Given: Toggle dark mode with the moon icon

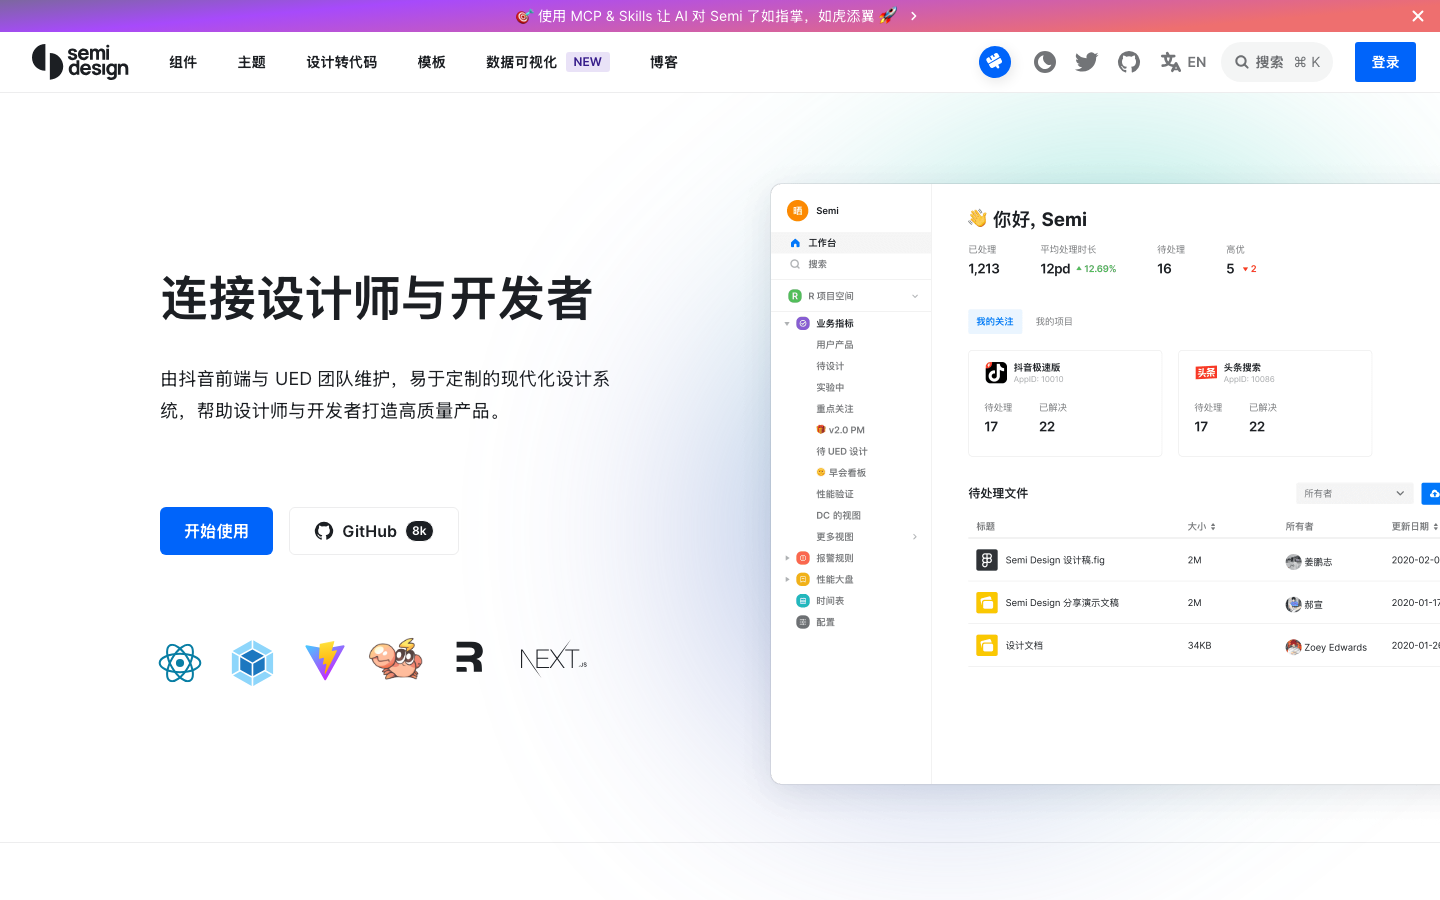Looking at the screenshot, I should [x=1045, y=62].
